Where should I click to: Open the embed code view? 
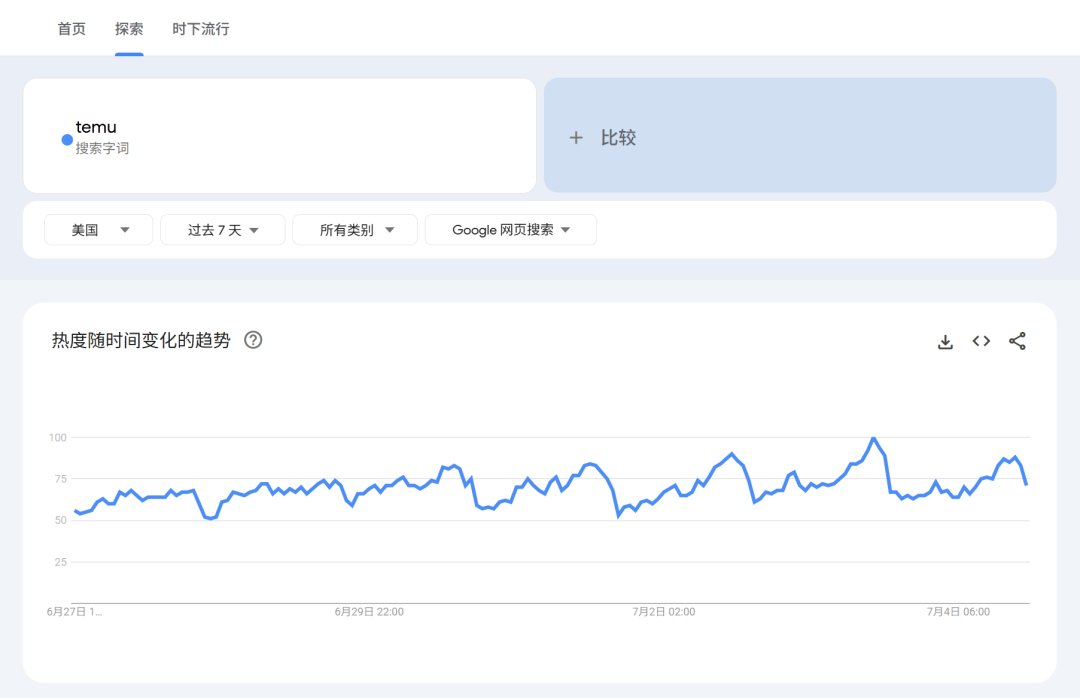(x=981, y=341)
